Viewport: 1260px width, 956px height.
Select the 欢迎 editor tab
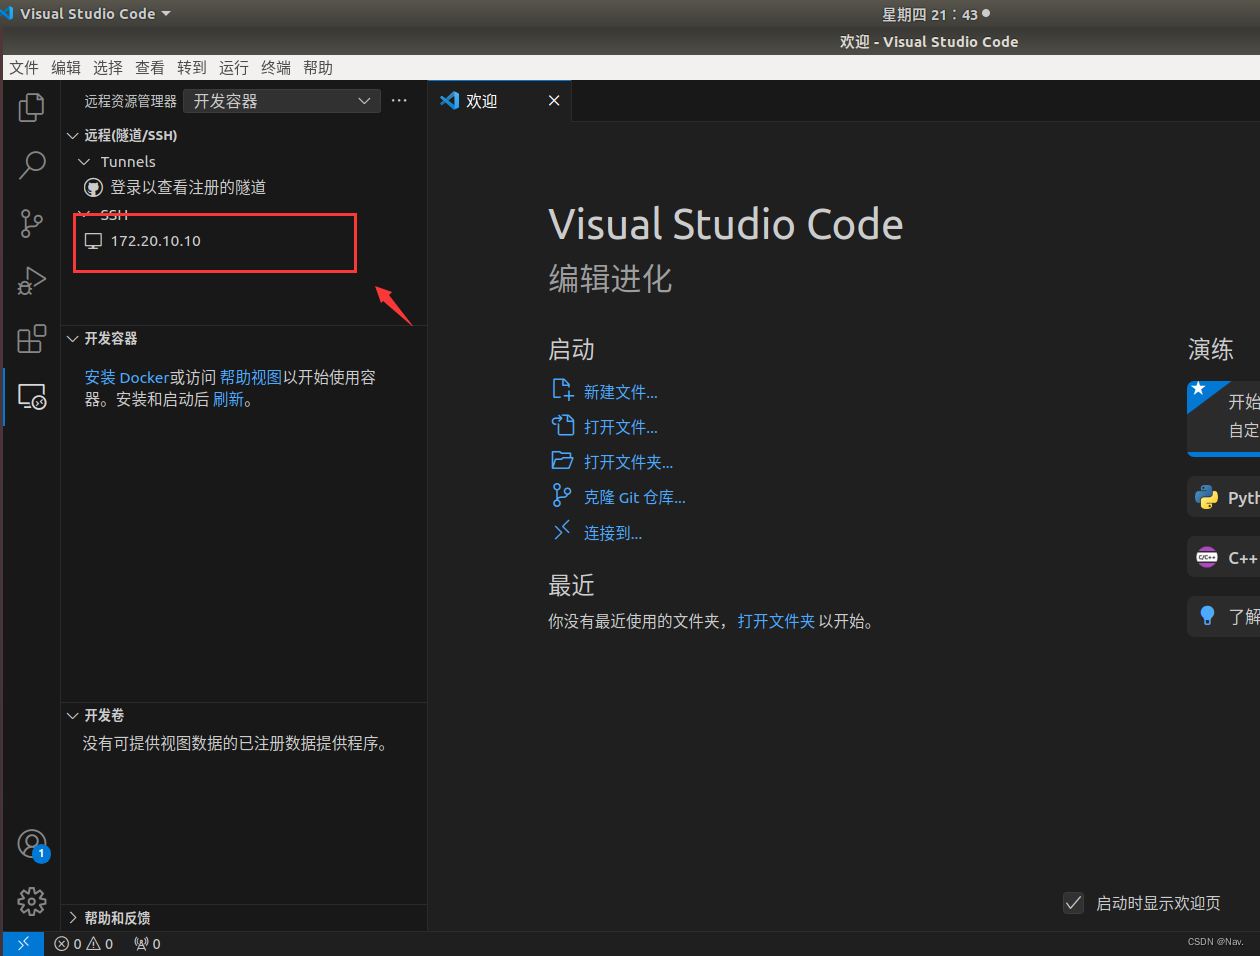[x=499, y=101]
